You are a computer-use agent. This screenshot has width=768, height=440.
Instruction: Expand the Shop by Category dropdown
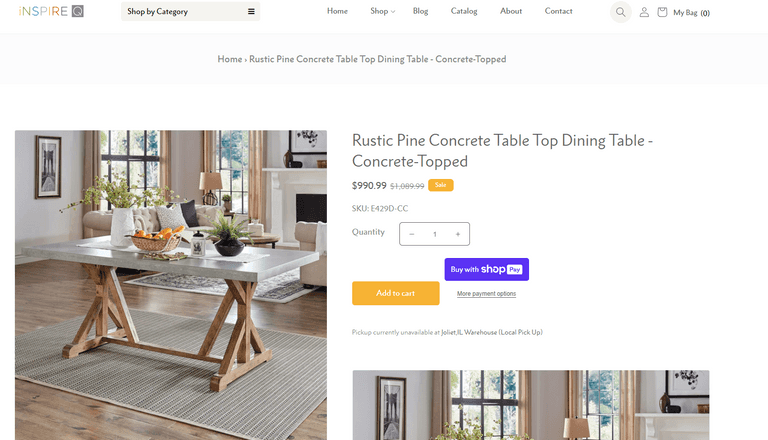coord(191,11)
